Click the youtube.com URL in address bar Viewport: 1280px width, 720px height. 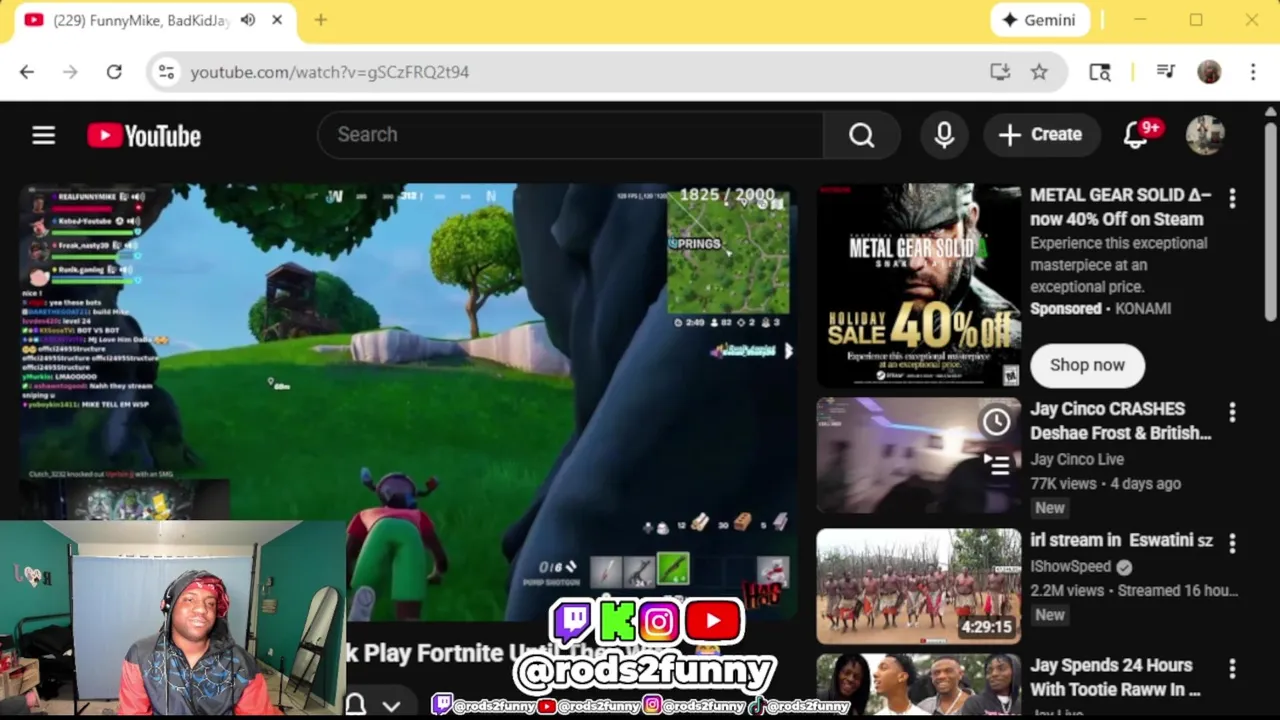(329, 72)
